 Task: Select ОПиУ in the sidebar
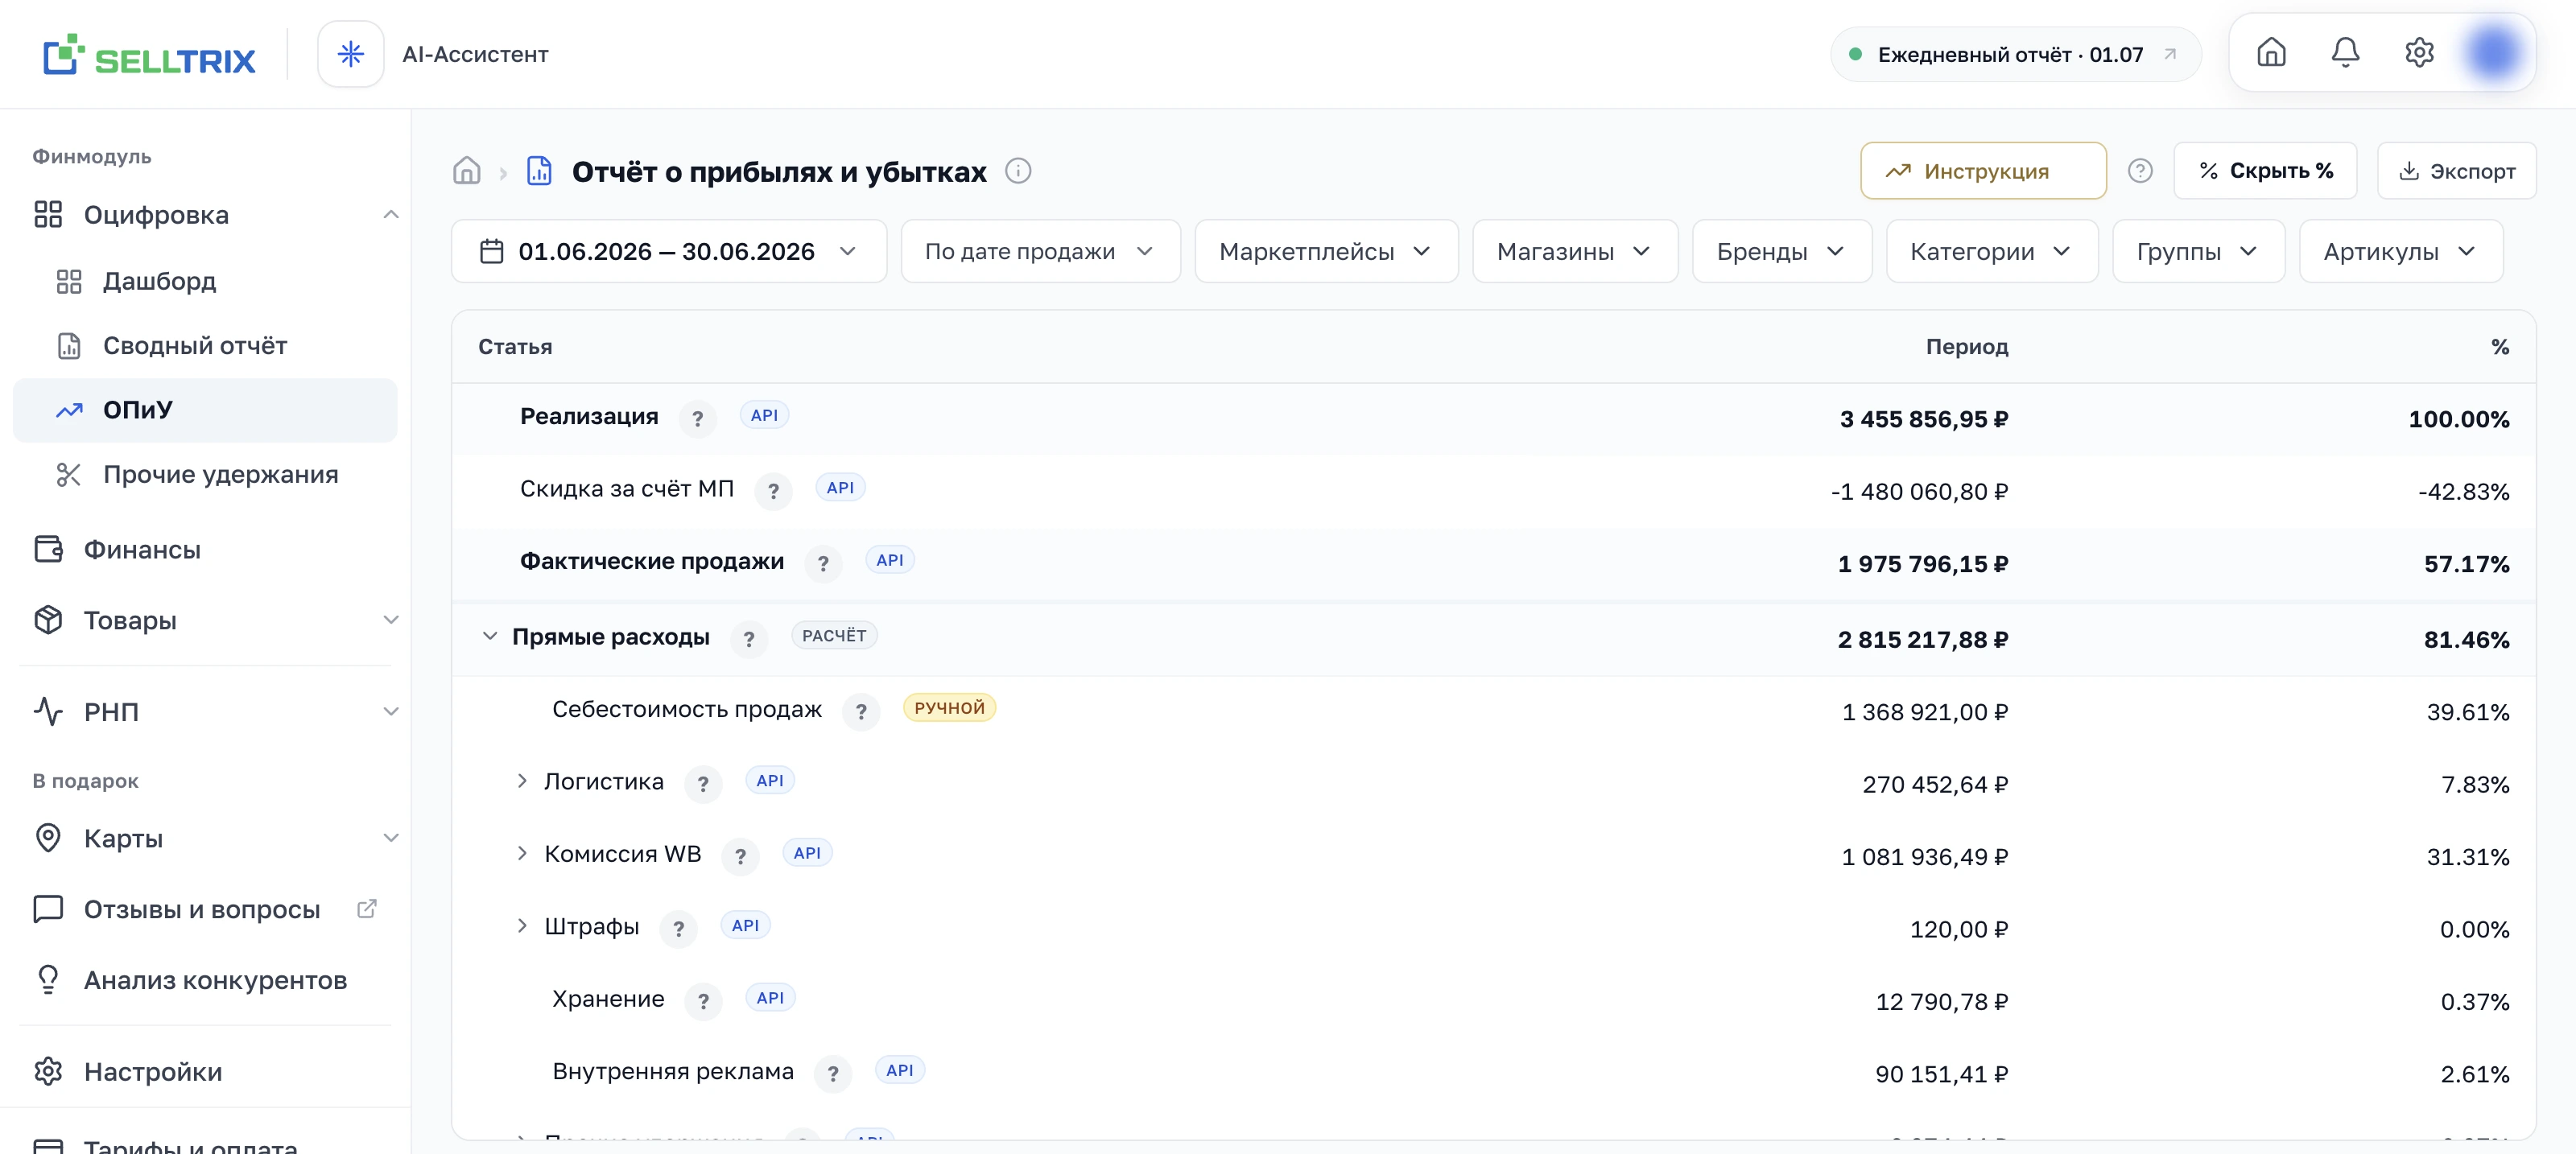tap(205, 410)
